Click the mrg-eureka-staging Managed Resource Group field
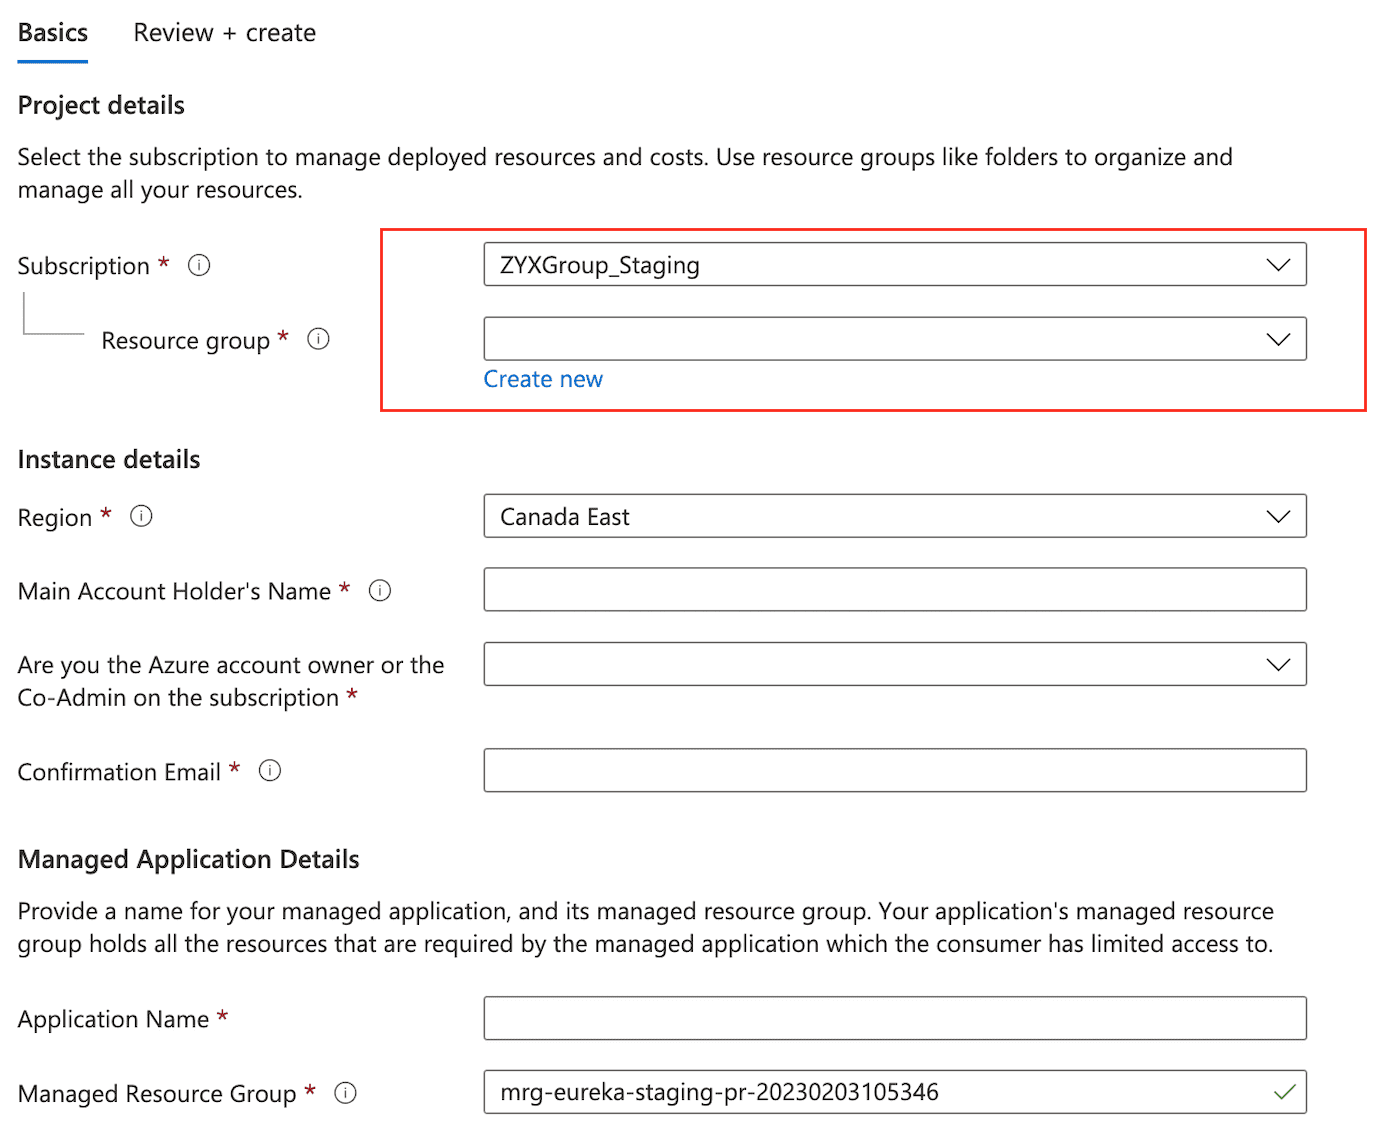Screen dimensions: 1388x1128 tap(895, 1092)
